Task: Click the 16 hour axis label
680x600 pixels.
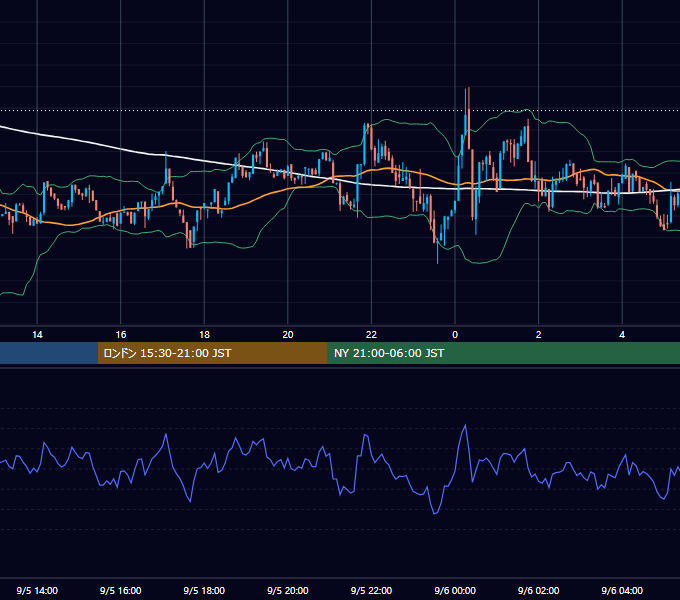Action: coord(121,335)
